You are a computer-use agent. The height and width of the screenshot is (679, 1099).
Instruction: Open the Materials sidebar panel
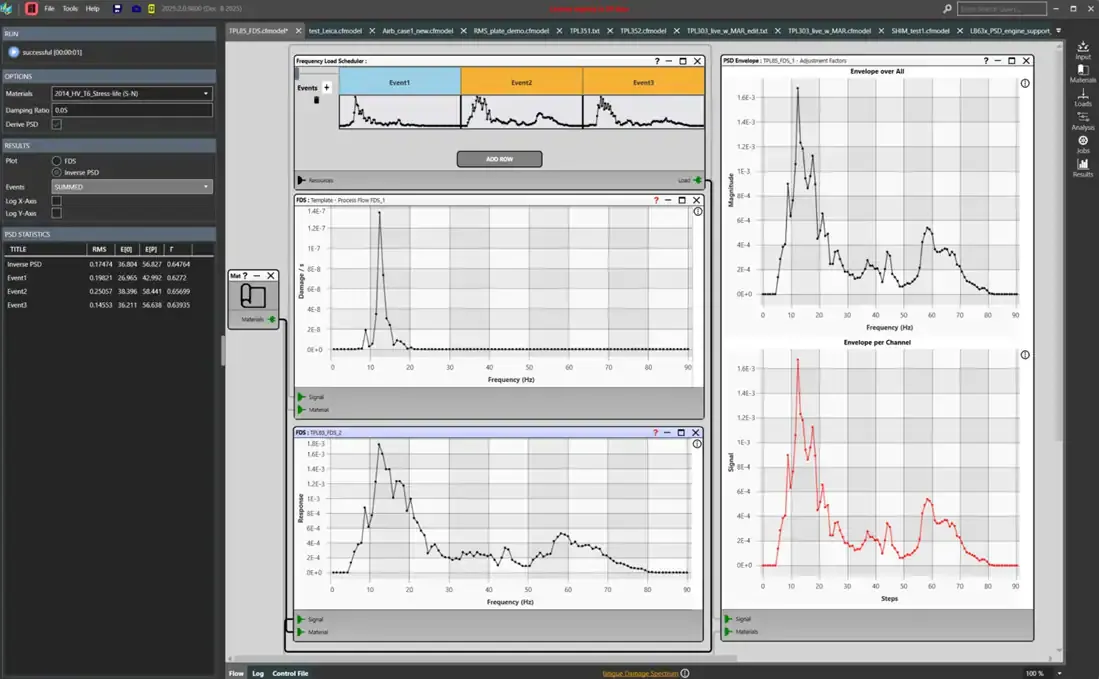[1083, 72]
